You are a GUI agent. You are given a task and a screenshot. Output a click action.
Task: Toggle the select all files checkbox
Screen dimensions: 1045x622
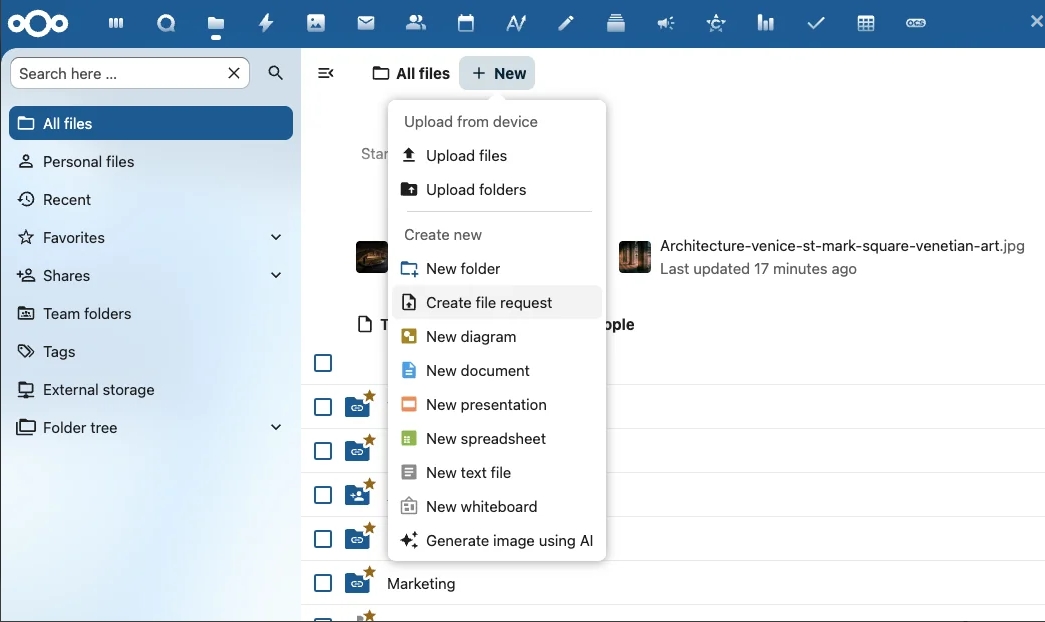[x=323, y=363]
